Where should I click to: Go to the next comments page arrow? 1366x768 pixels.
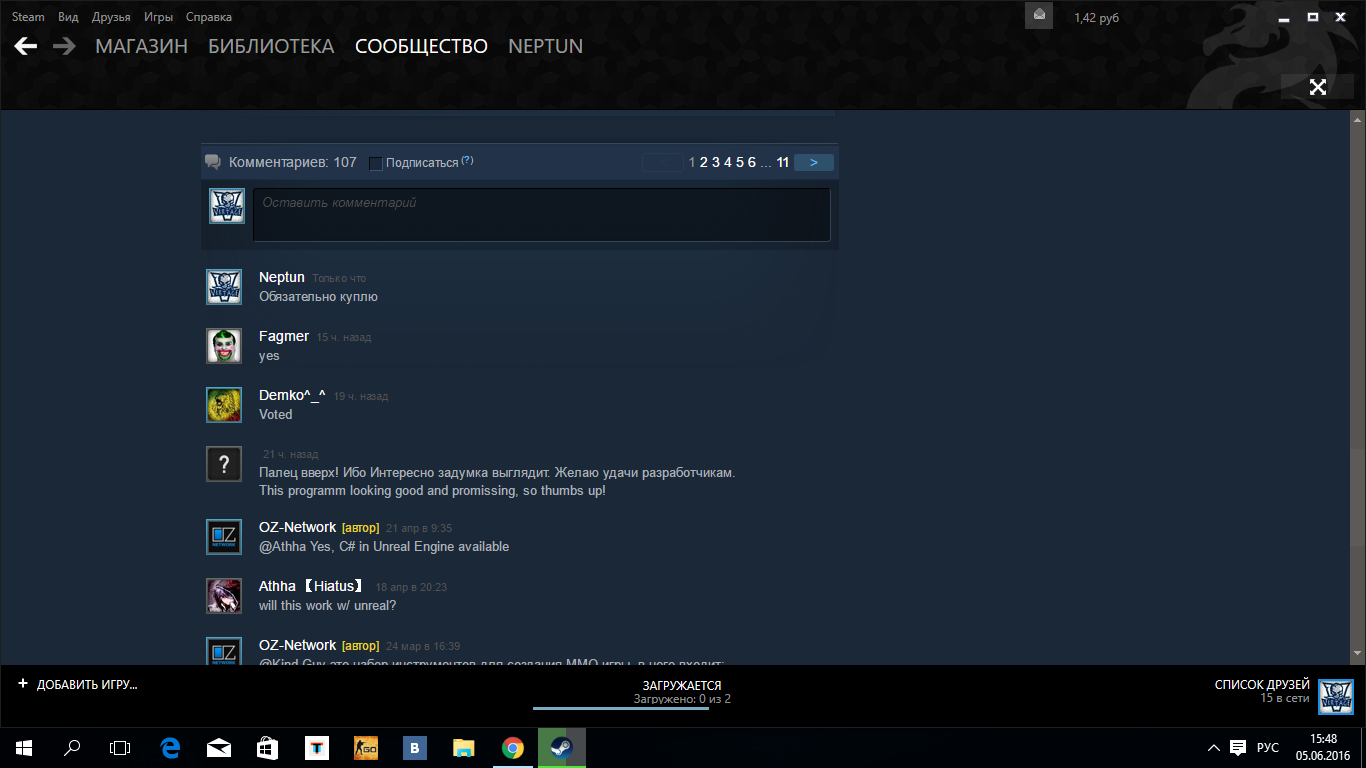pos(814,162)
